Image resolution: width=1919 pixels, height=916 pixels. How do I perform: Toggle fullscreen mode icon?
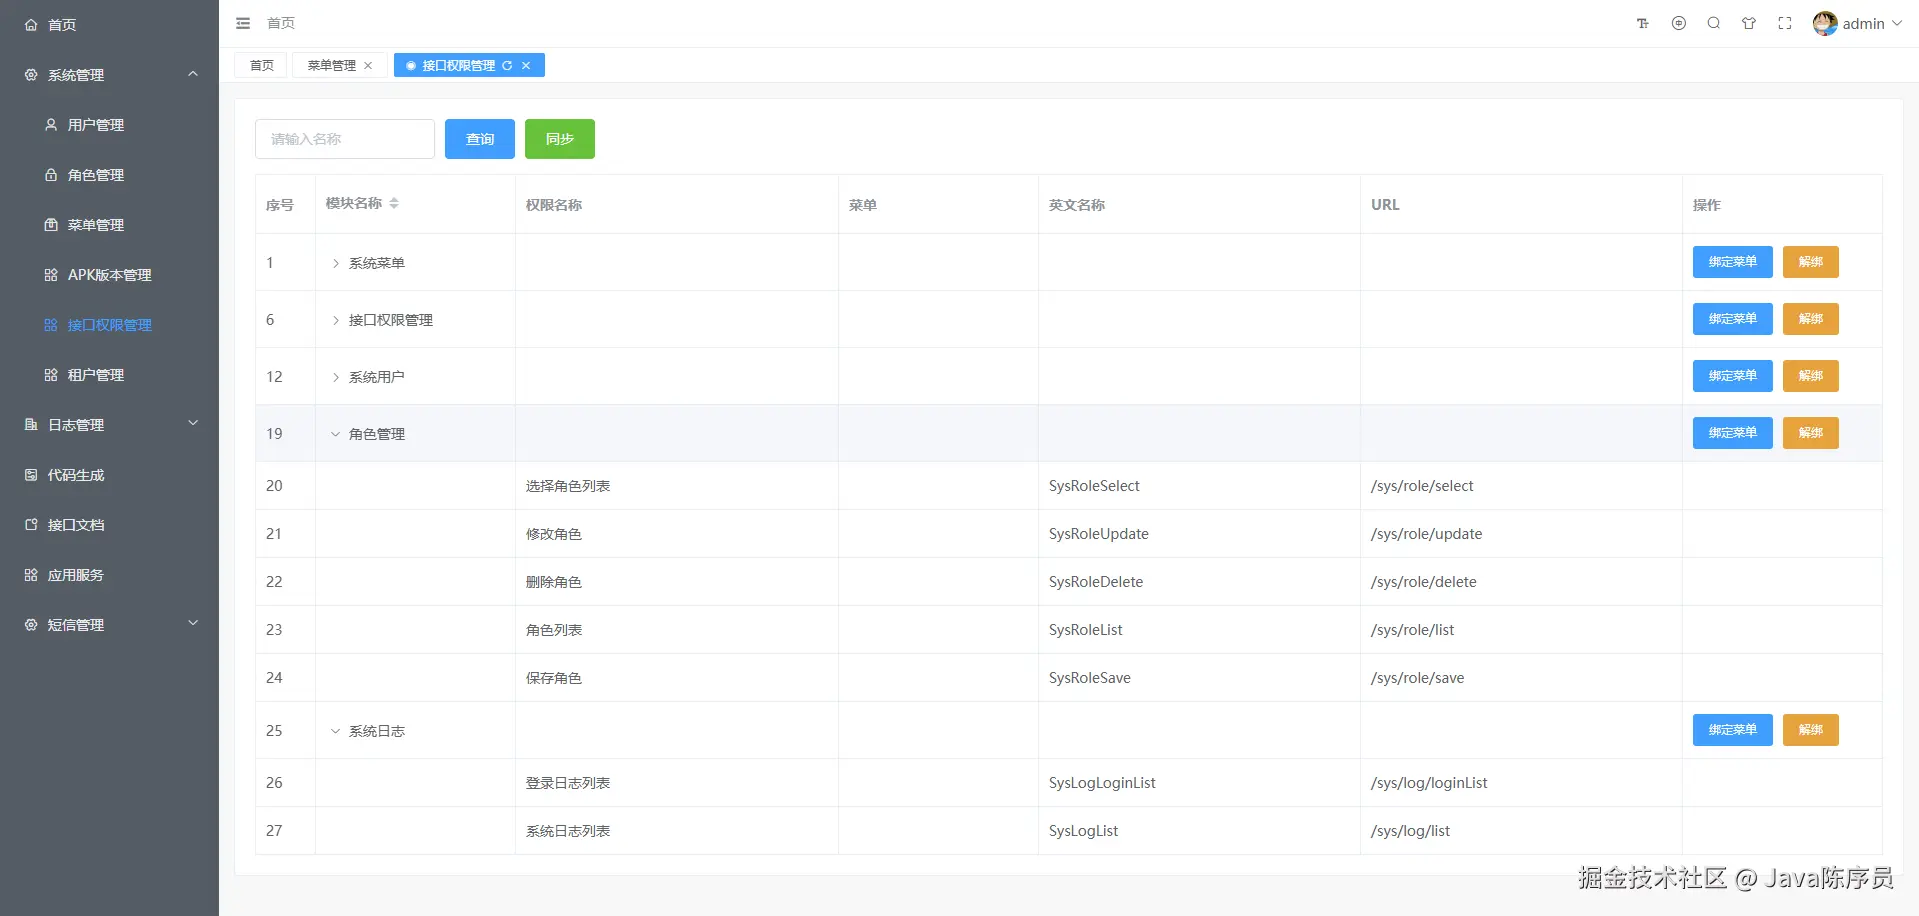[x=1785, y=23]
